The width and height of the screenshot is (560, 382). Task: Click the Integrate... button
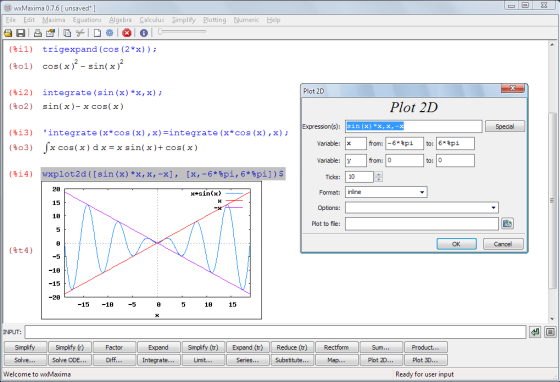(x=159, y=360)
